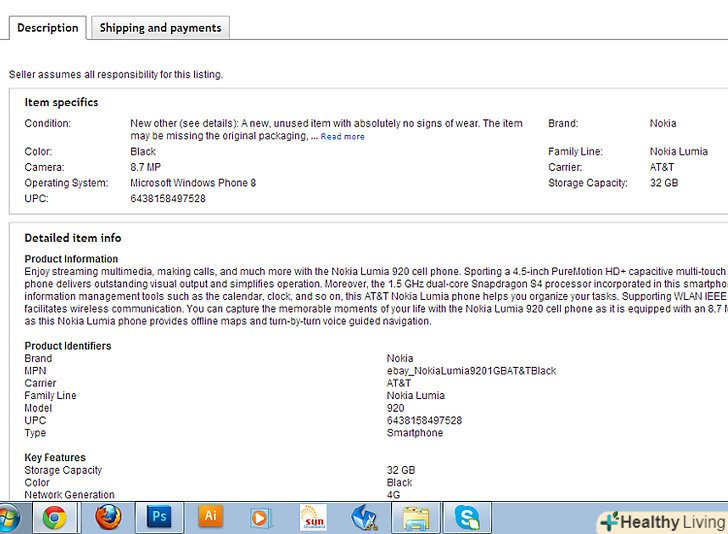728x534 pixels.
Task: Click Storage Capacity 32 GB under Key Features
Action: click(x=401, y=470)
